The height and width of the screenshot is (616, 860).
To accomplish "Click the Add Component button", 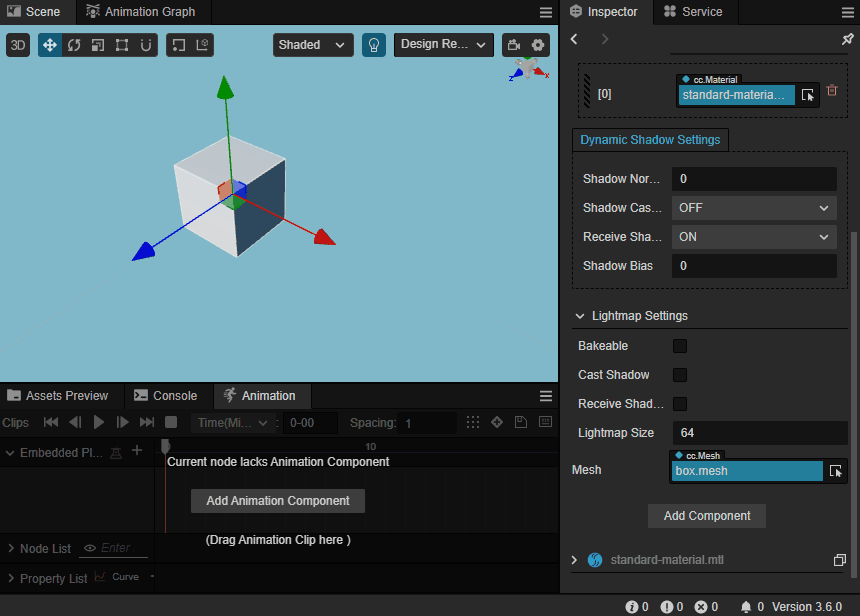I will pyautogui.click(x=707, y=516).
